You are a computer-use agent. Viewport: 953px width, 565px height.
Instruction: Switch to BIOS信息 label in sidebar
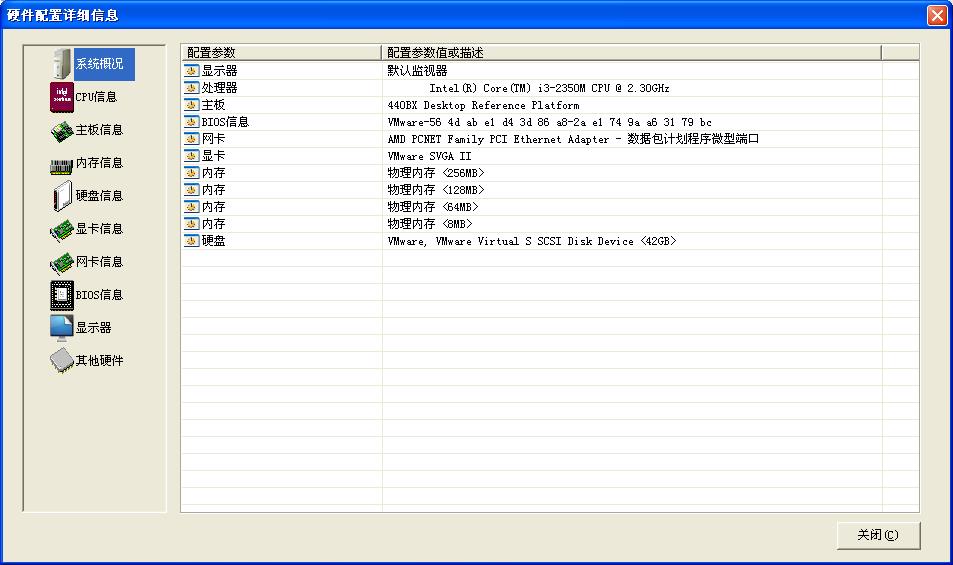(100, 295)
